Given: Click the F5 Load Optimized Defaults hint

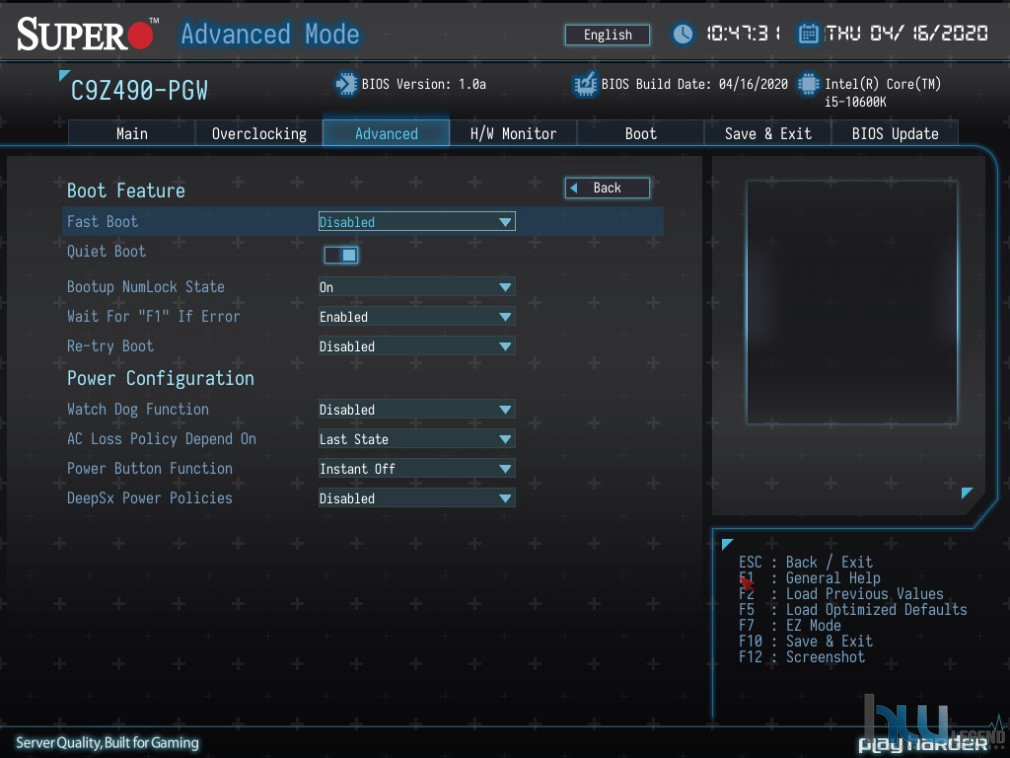Looking at the screenshot, I should 853,609.
